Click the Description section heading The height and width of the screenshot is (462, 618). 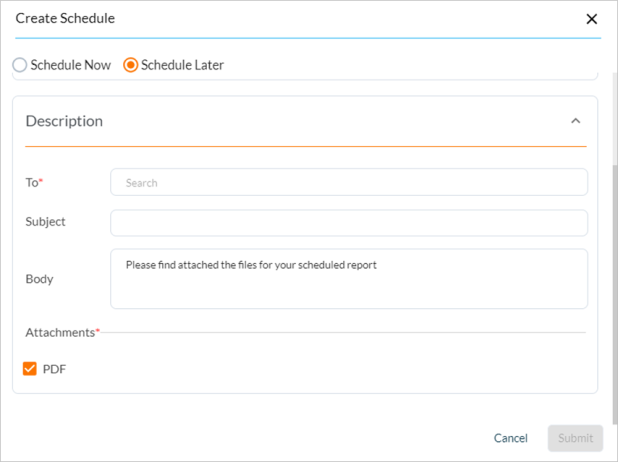(x=64, y=121)
